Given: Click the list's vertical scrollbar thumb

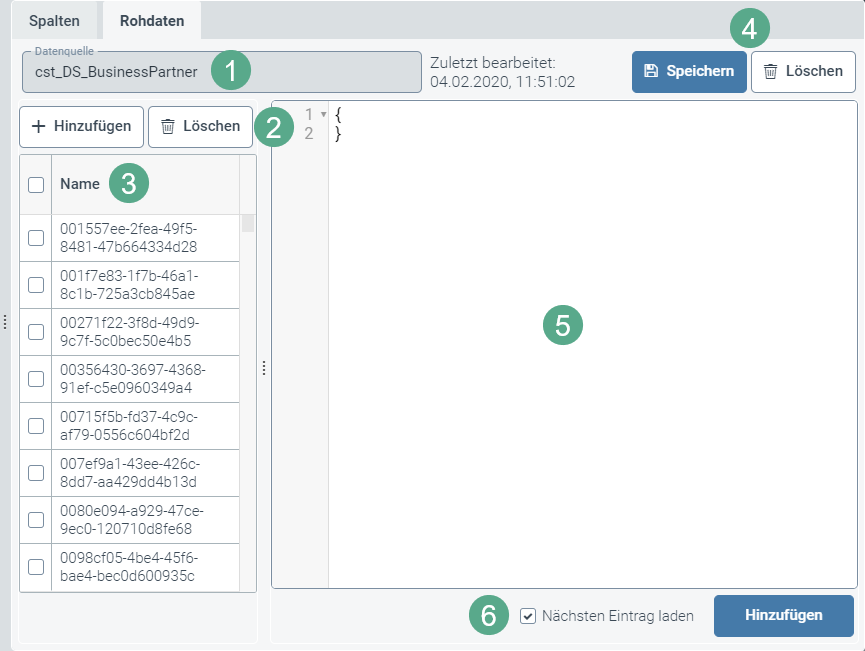Looking at the screenshot, I should 248,223.
